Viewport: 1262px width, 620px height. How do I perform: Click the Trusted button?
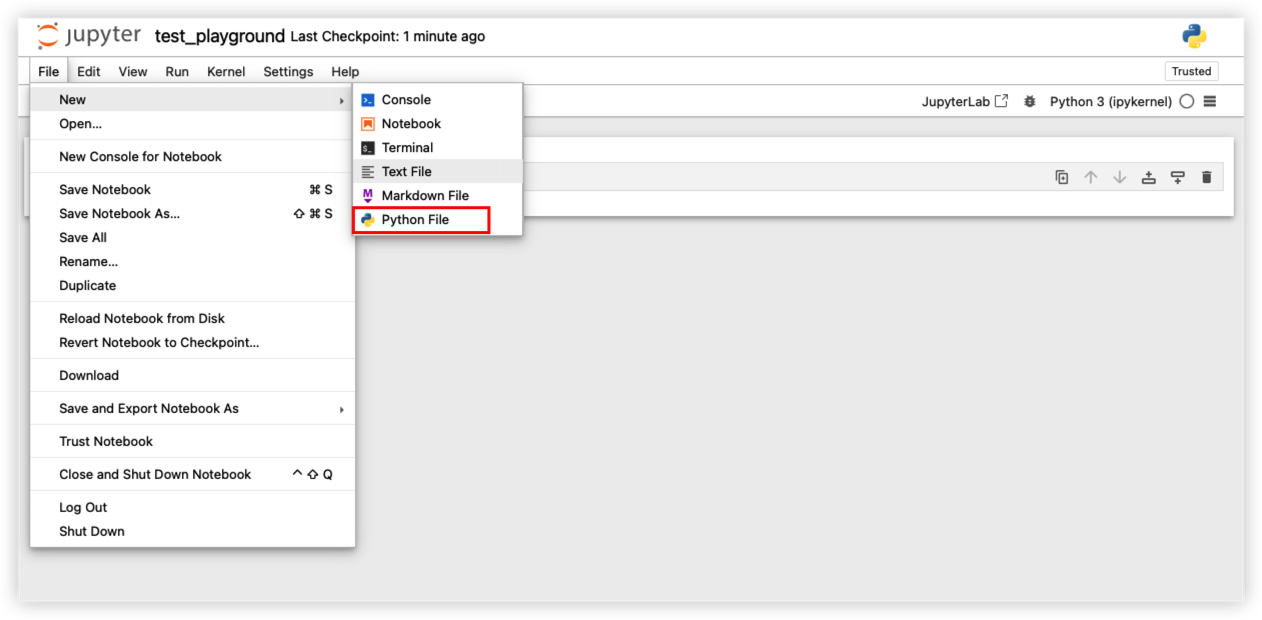1191,71
